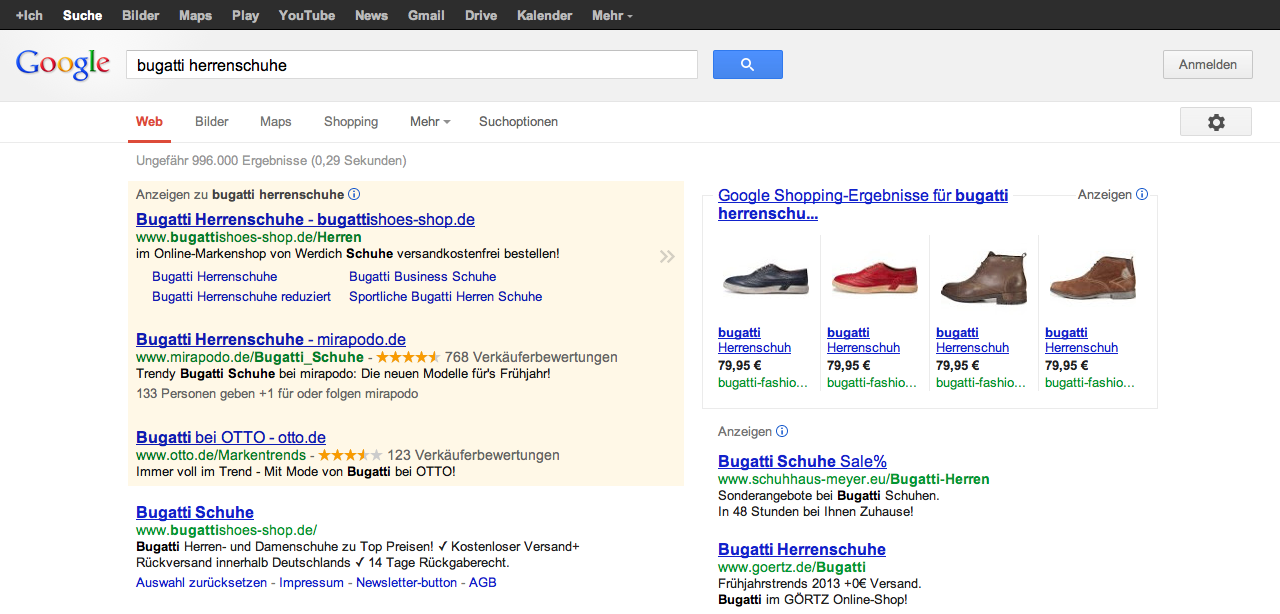This screenshot has height=614, width=1280.
Task: Open the 'Bugatti Schuhe Sale%' ad link
Action: pyautogui.click(x=802, y=461)
